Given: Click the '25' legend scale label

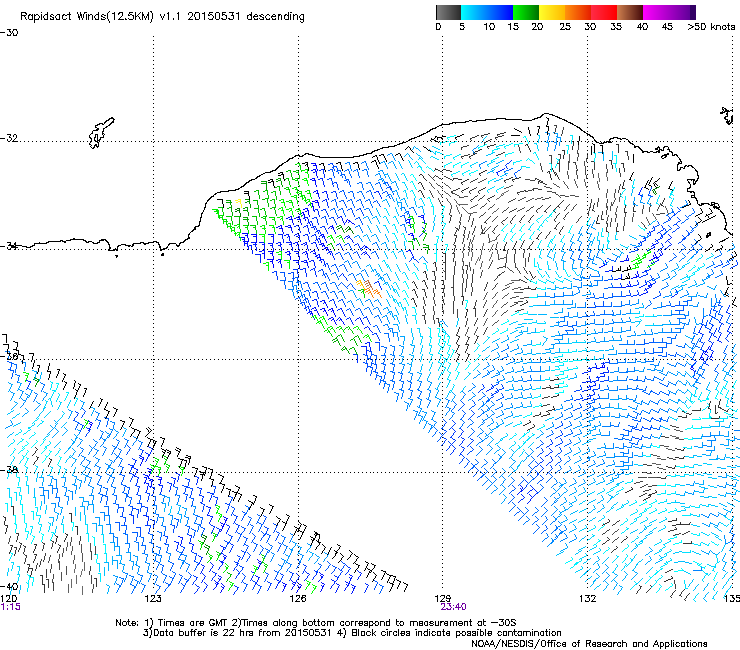Looking at the screenshot, I should (565, 27).
